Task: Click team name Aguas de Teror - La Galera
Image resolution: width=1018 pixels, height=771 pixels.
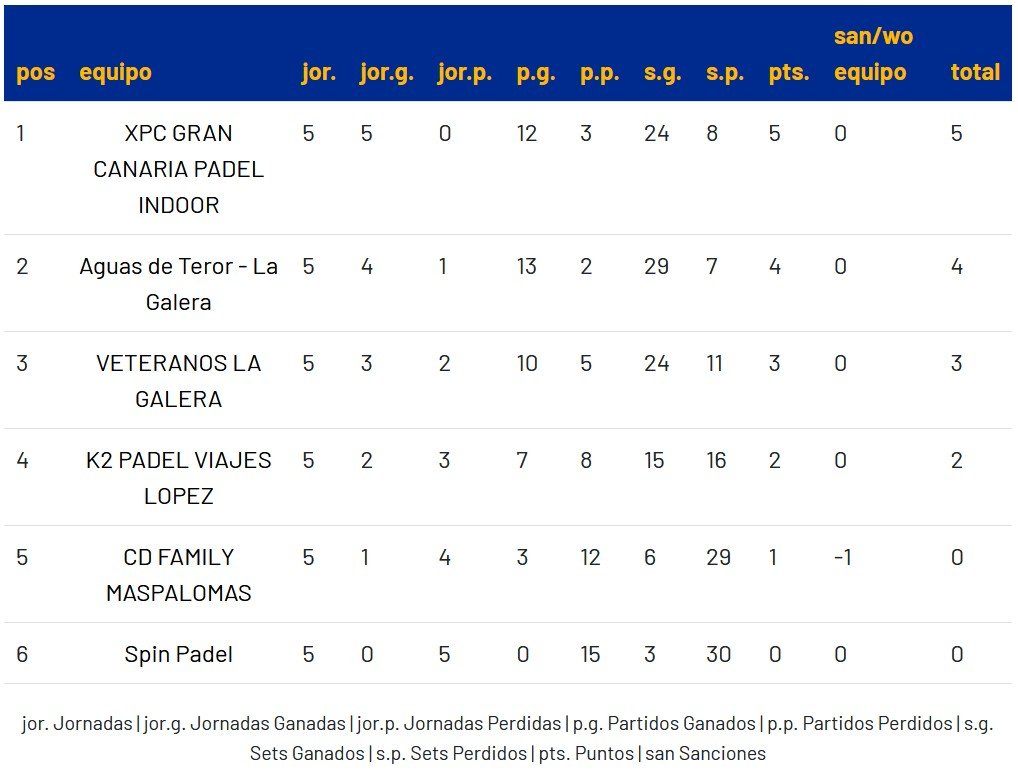Action: click(x=178, y=284)
